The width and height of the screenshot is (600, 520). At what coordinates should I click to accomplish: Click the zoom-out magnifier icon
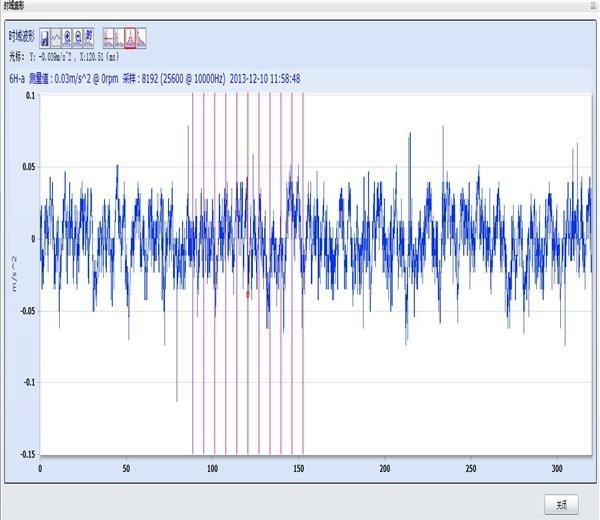pyautogui.click(x=78, y=39)
